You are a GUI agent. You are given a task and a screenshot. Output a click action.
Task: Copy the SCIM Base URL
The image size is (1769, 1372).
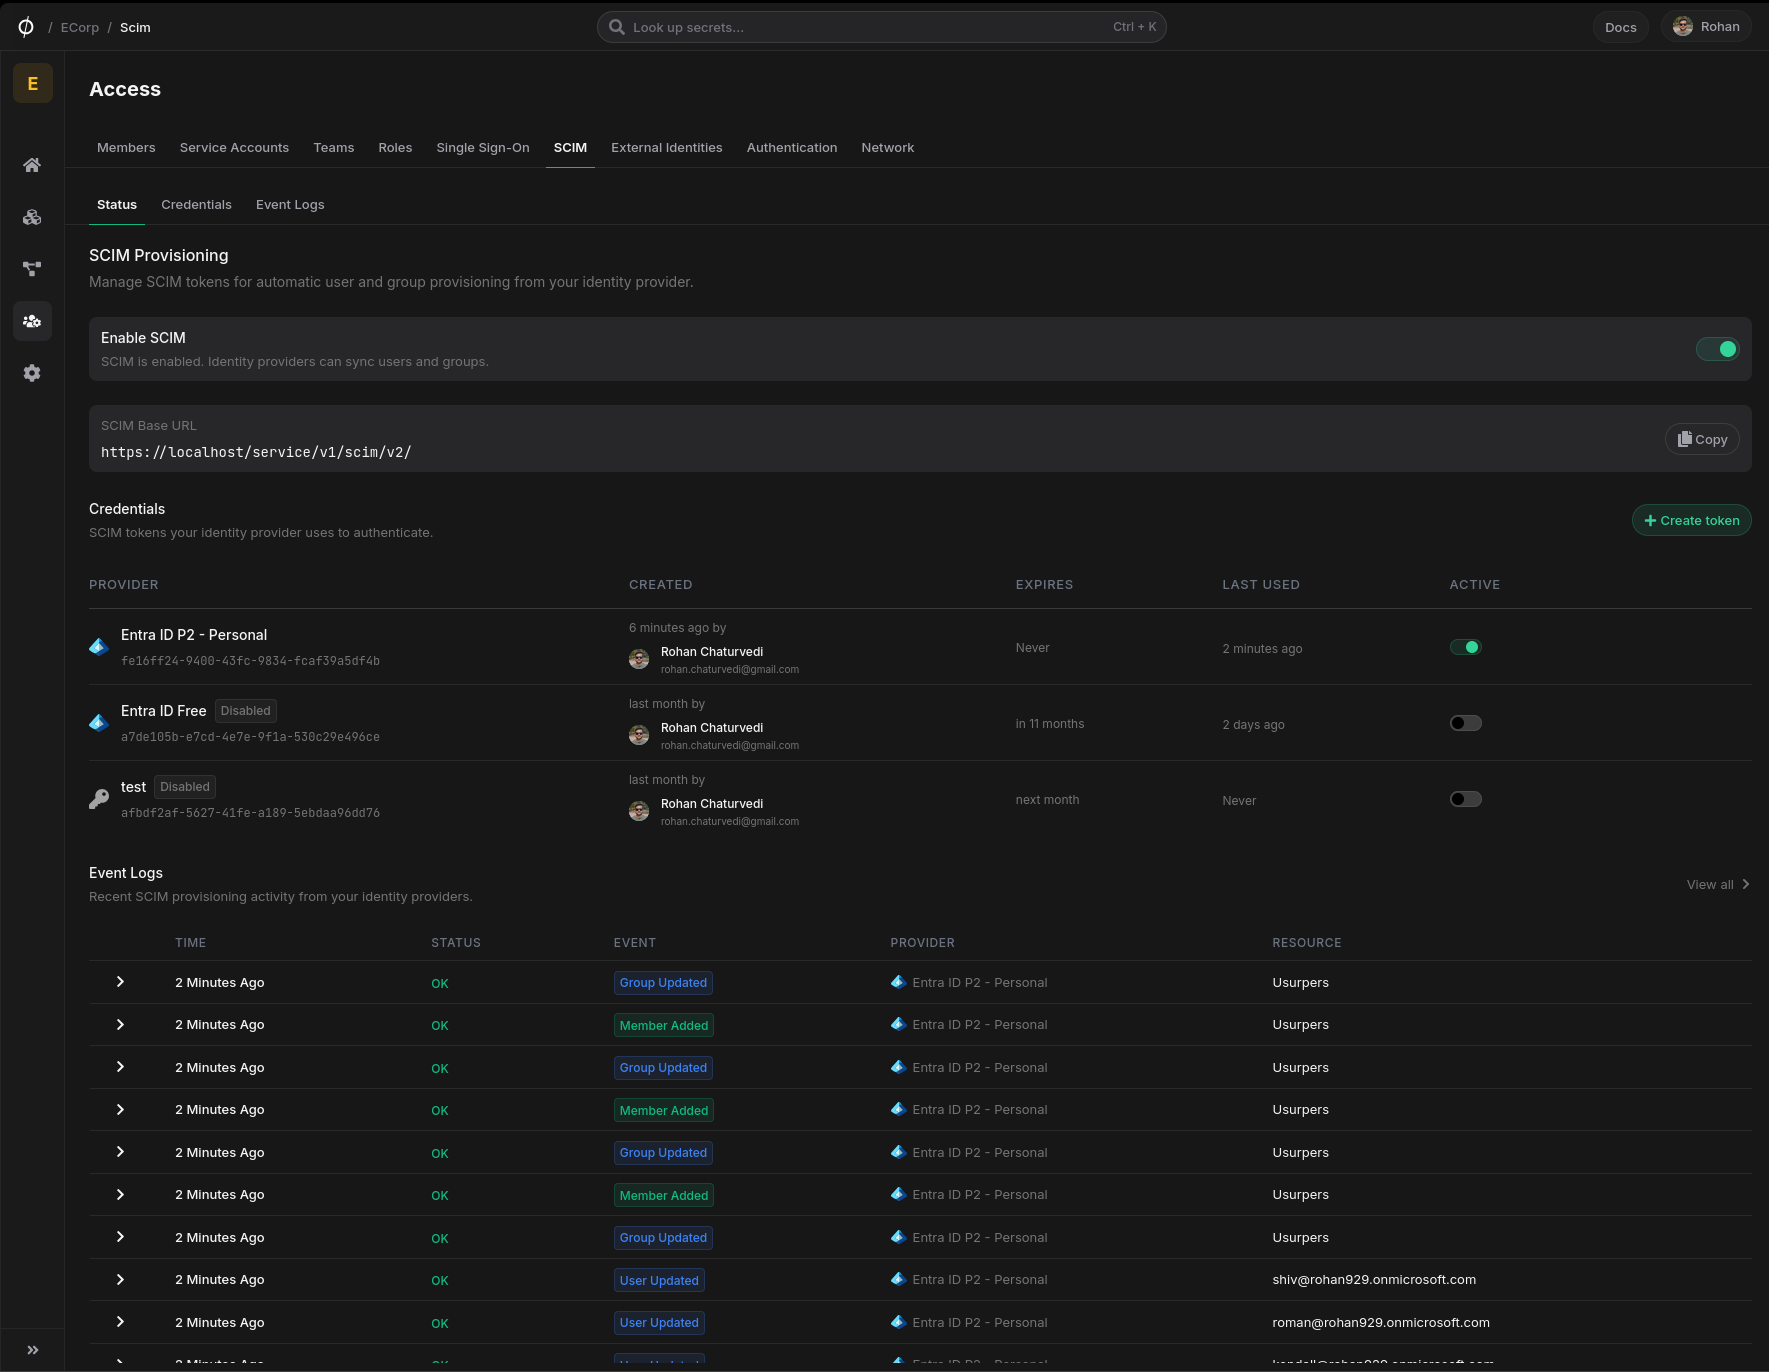tap(1703, 439)
